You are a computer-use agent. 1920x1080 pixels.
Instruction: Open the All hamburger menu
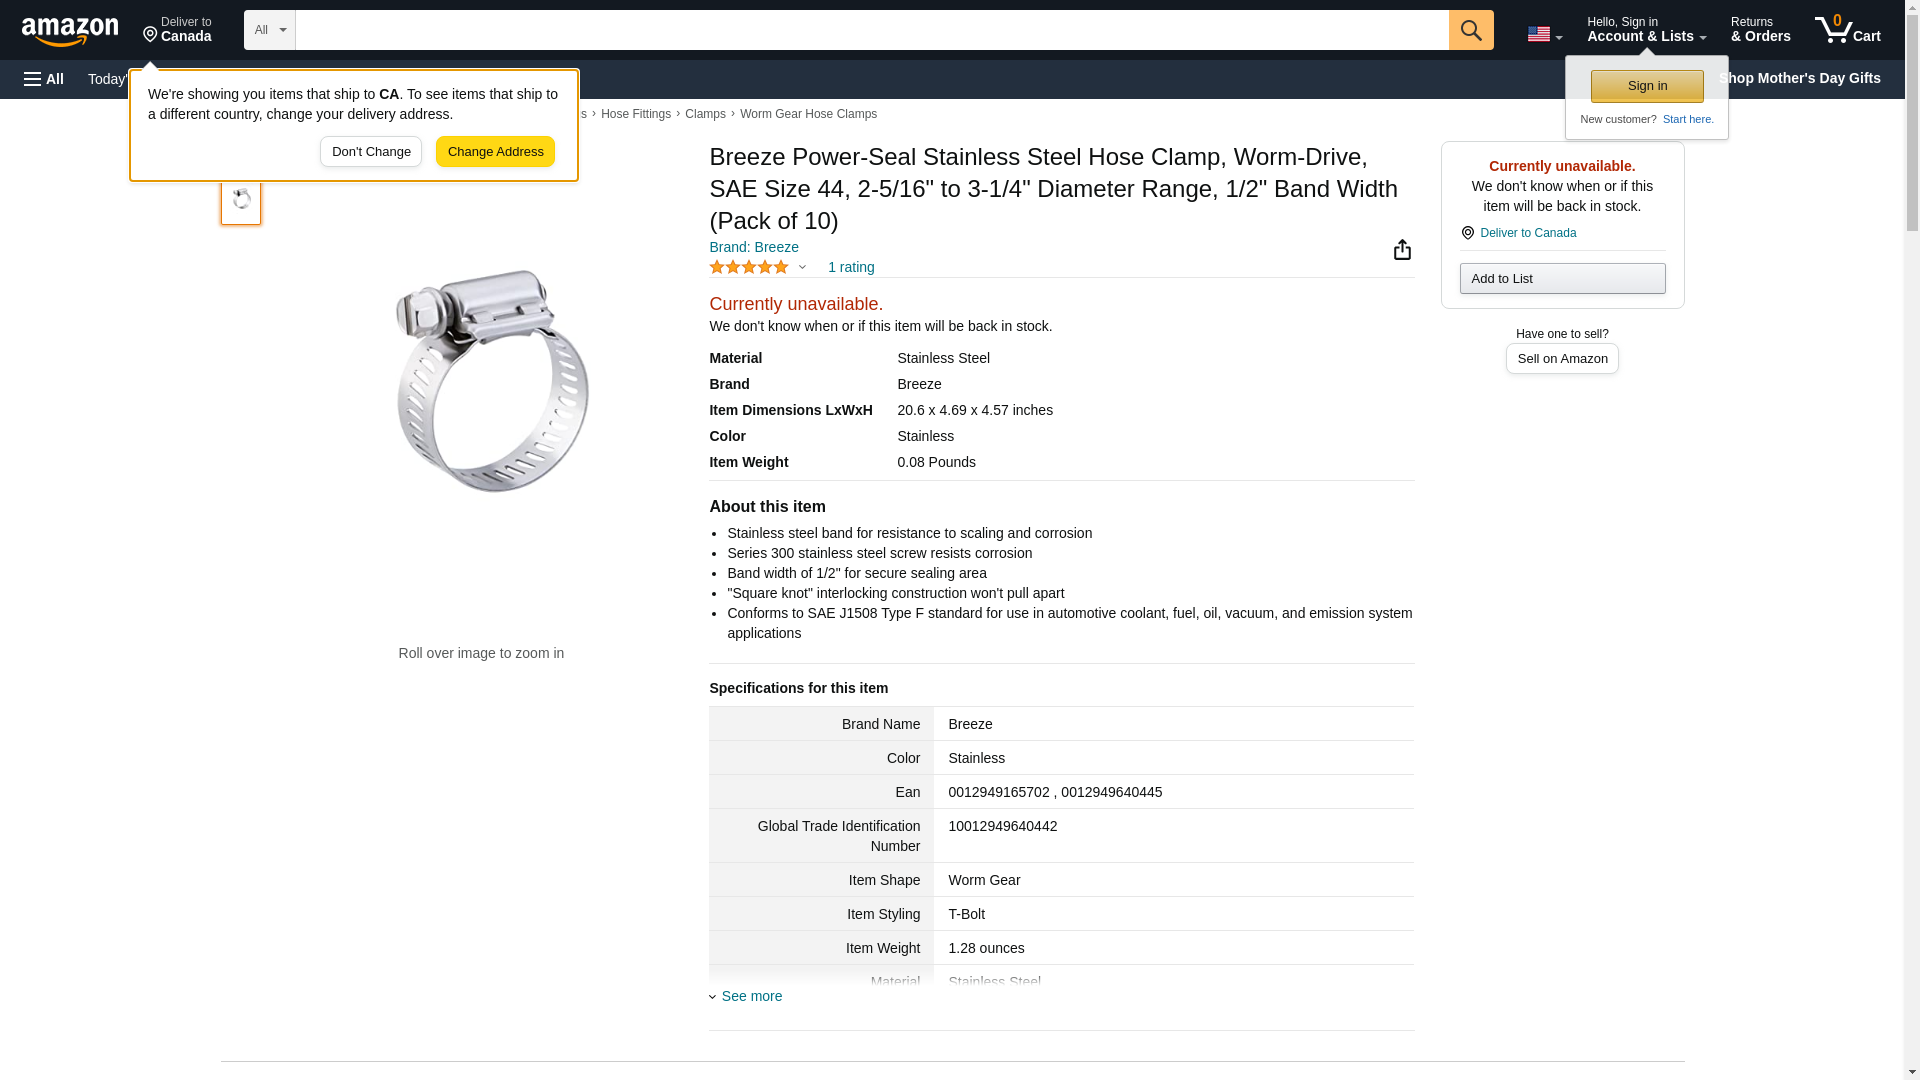[44, 79]
